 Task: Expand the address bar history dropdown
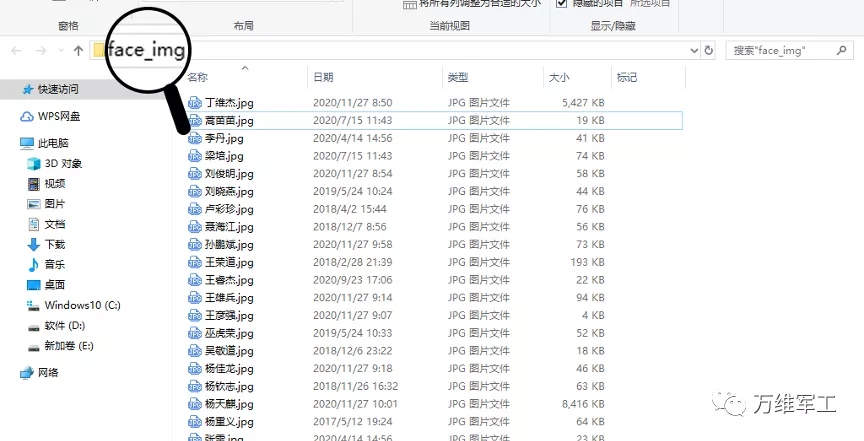pos(694,50)
